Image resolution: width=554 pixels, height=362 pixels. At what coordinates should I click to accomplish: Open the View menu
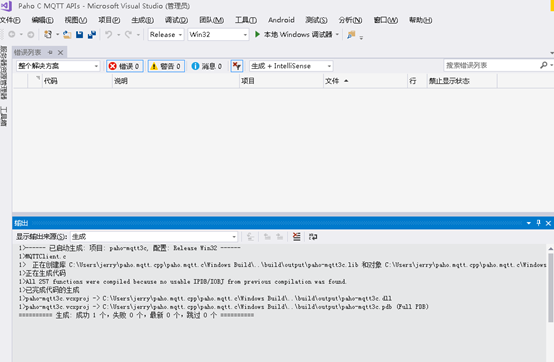point(76,20)
